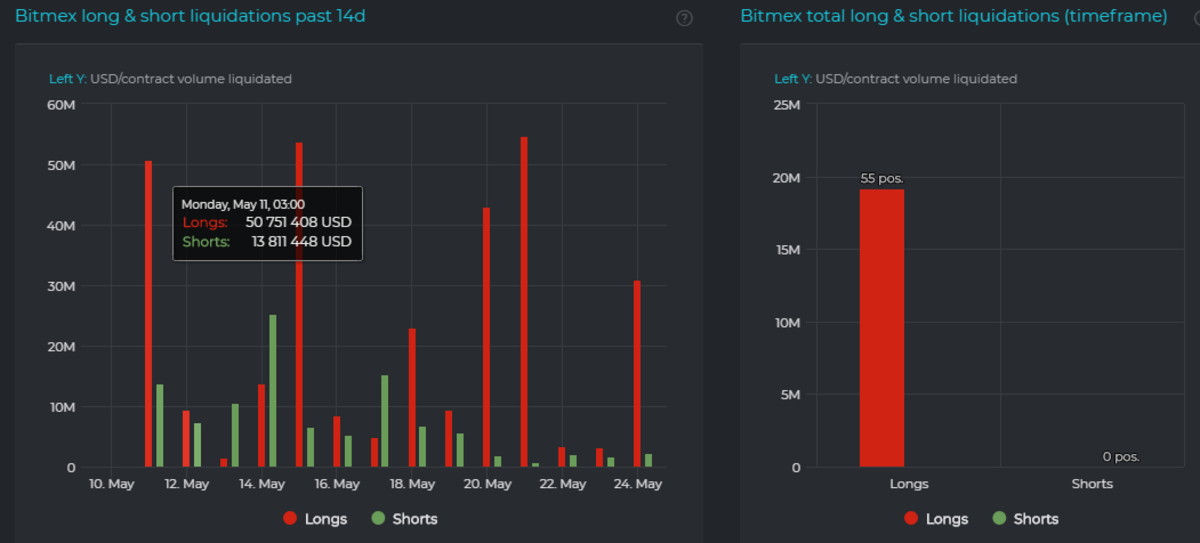Select the red longs bar at 21. May
Screen dimensions: 1200x543
coord(524,302)
